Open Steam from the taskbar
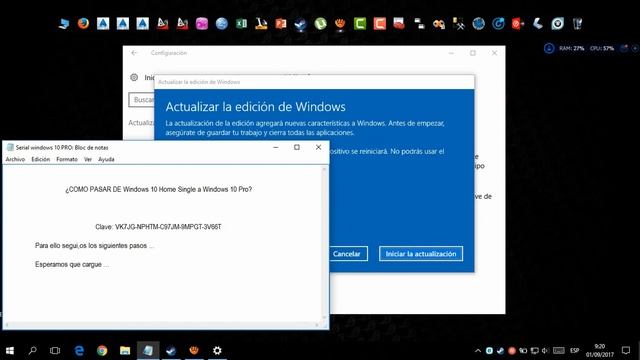This screenshot has width=640, height=360. click(x=171, y=351)
